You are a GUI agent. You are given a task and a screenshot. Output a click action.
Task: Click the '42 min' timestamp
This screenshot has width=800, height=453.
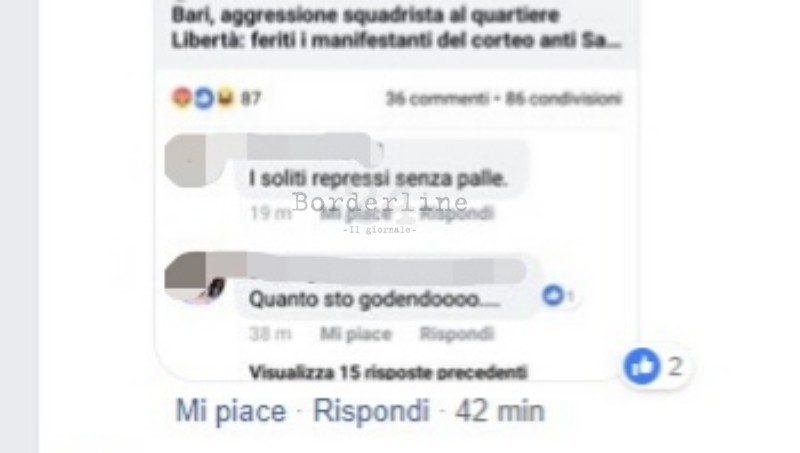499,411
